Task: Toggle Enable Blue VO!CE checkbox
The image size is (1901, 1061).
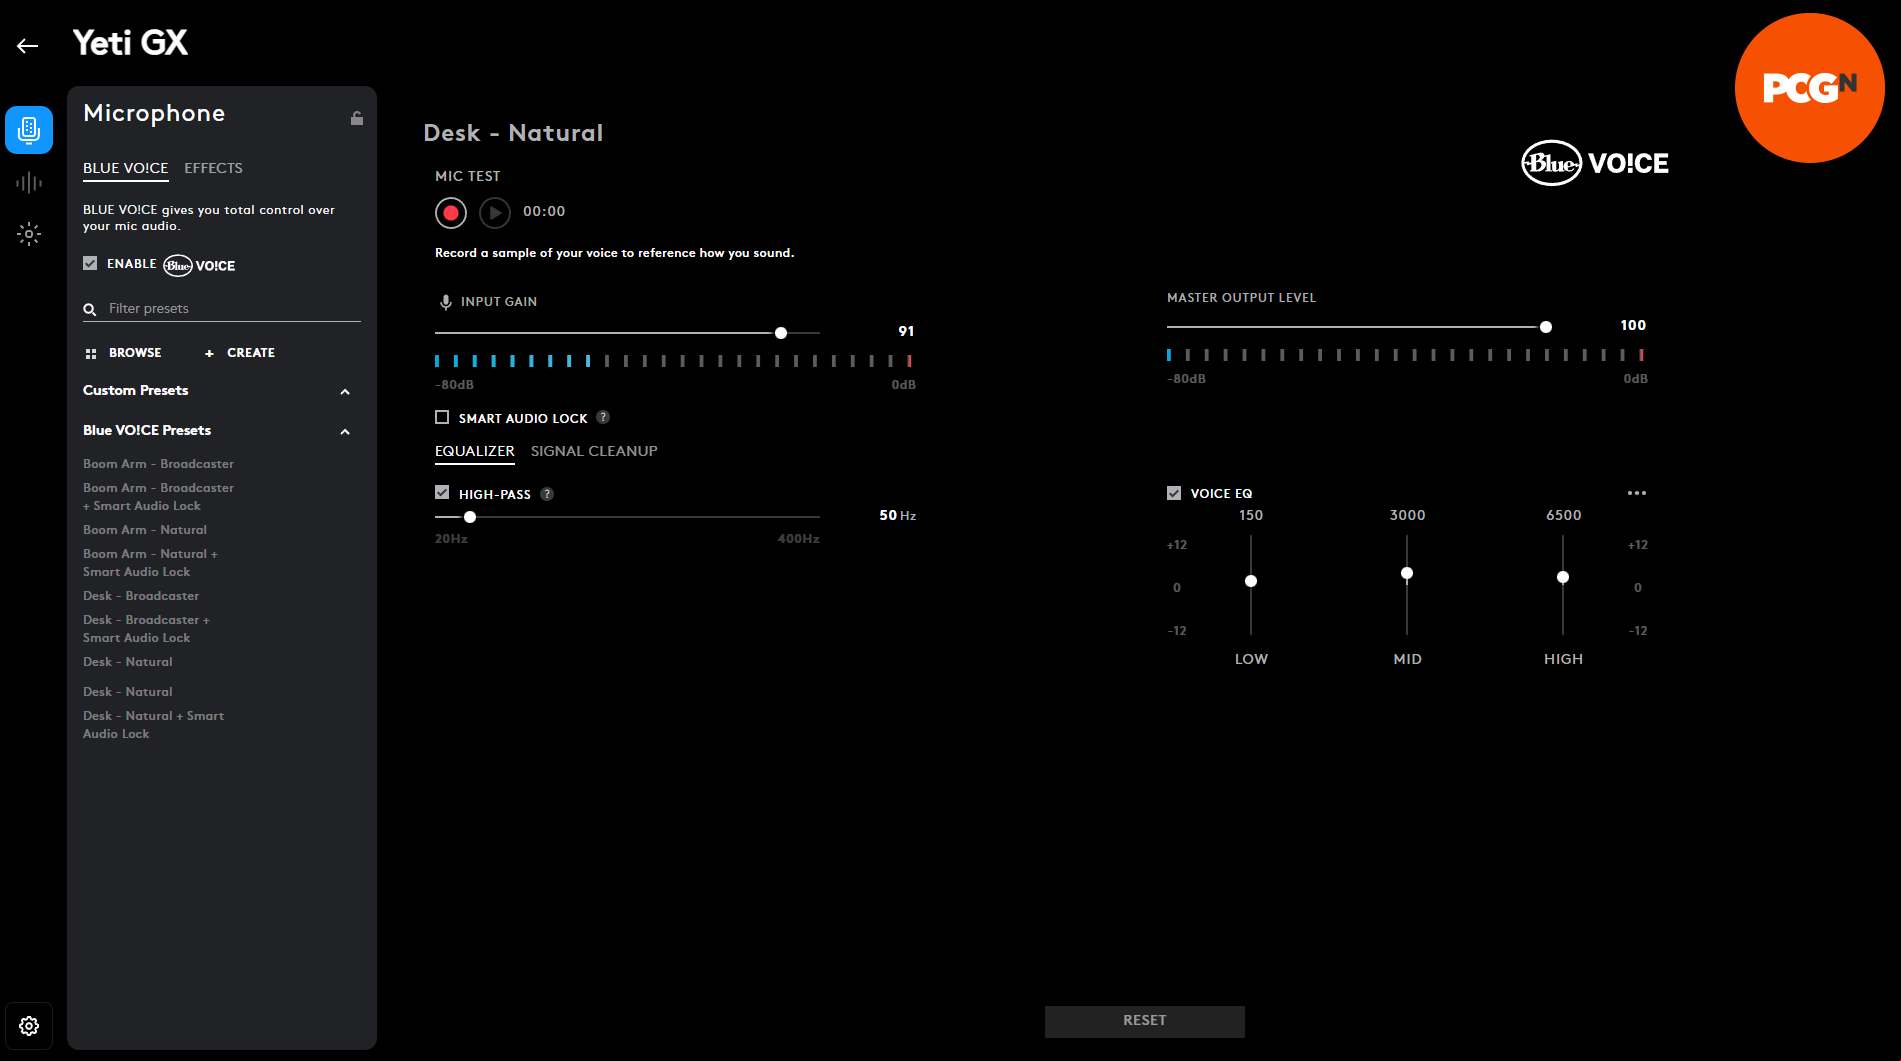Action: 90,263
